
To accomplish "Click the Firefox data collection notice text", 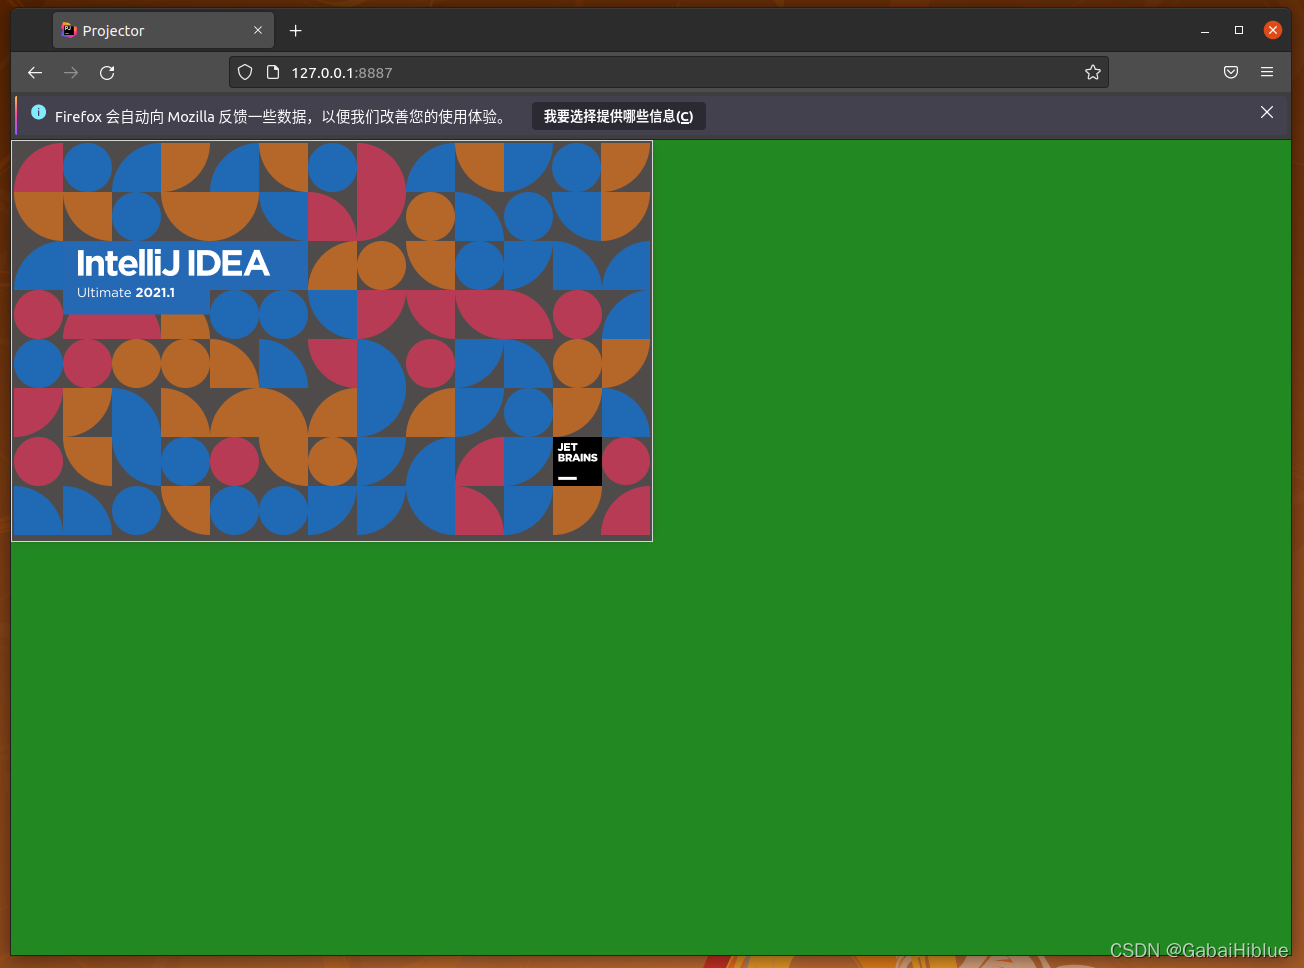I will click(281, 117).
